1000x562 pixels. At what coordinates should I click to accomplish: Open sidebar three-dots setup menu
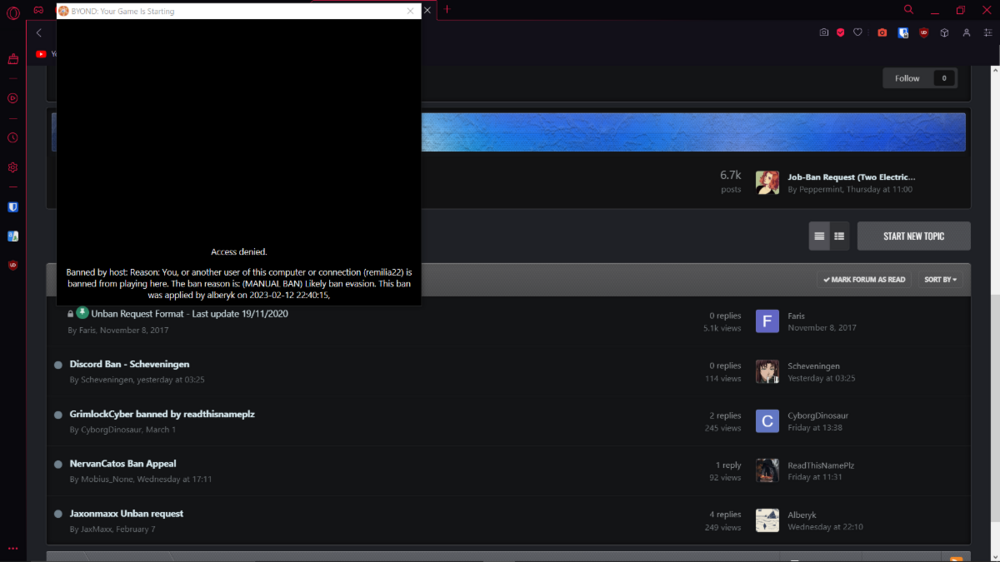pyautogui.click(x=13, y=548)
